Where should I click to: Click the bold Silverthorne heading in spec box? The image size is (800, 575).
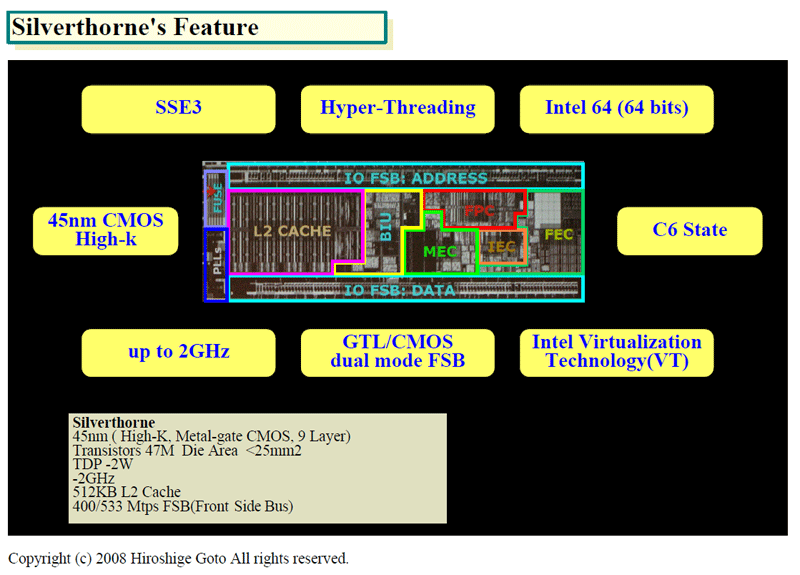pyautogui.click(x=114, y=422)
